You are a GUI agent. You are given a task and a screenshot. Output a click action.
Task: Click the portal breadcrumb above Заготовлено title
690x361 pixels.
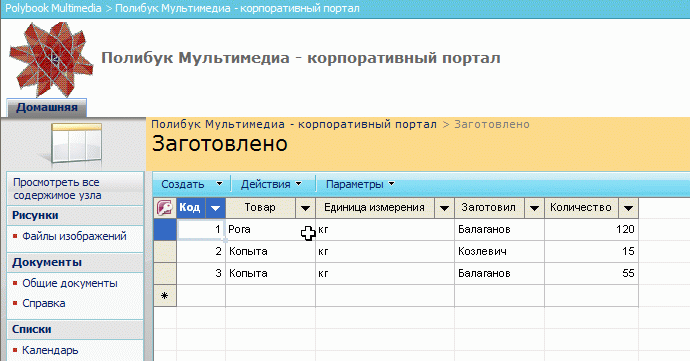coord(294,124)
